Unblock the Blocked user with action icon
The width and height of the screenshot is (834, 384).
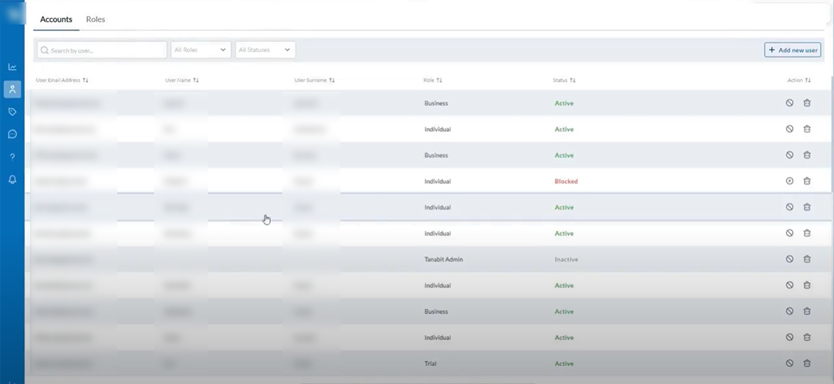tap(789, 181)
